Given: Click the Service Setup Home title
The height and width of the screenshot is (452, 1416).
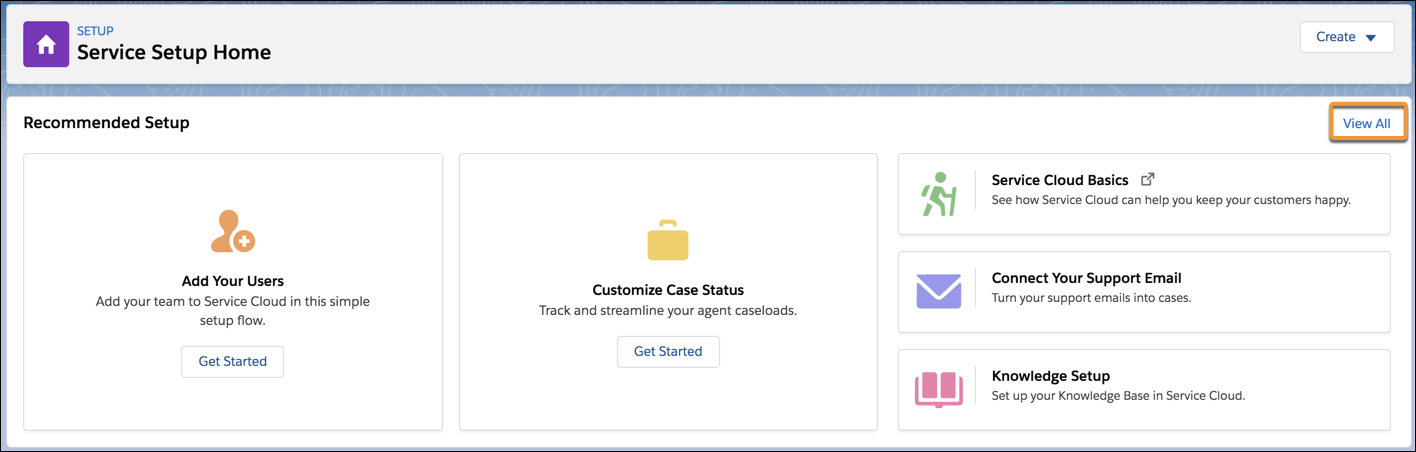Looking at the screenshot, I should (174, 52).
